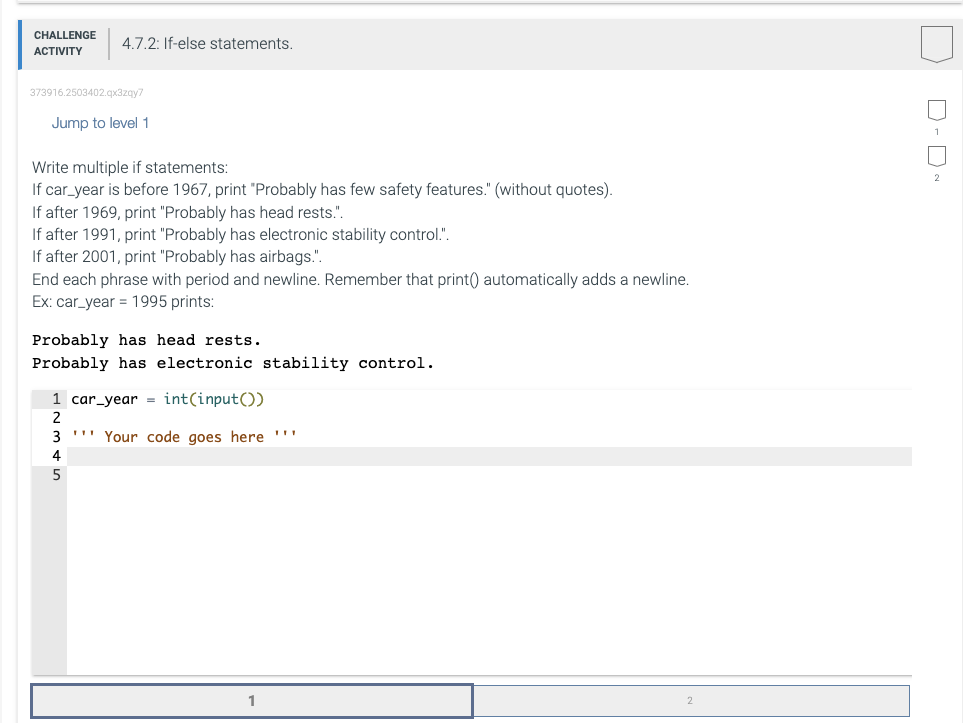This screenshot has height=723, width=963.
Task: Open the Jump to level 1 link
Action: 100,122
